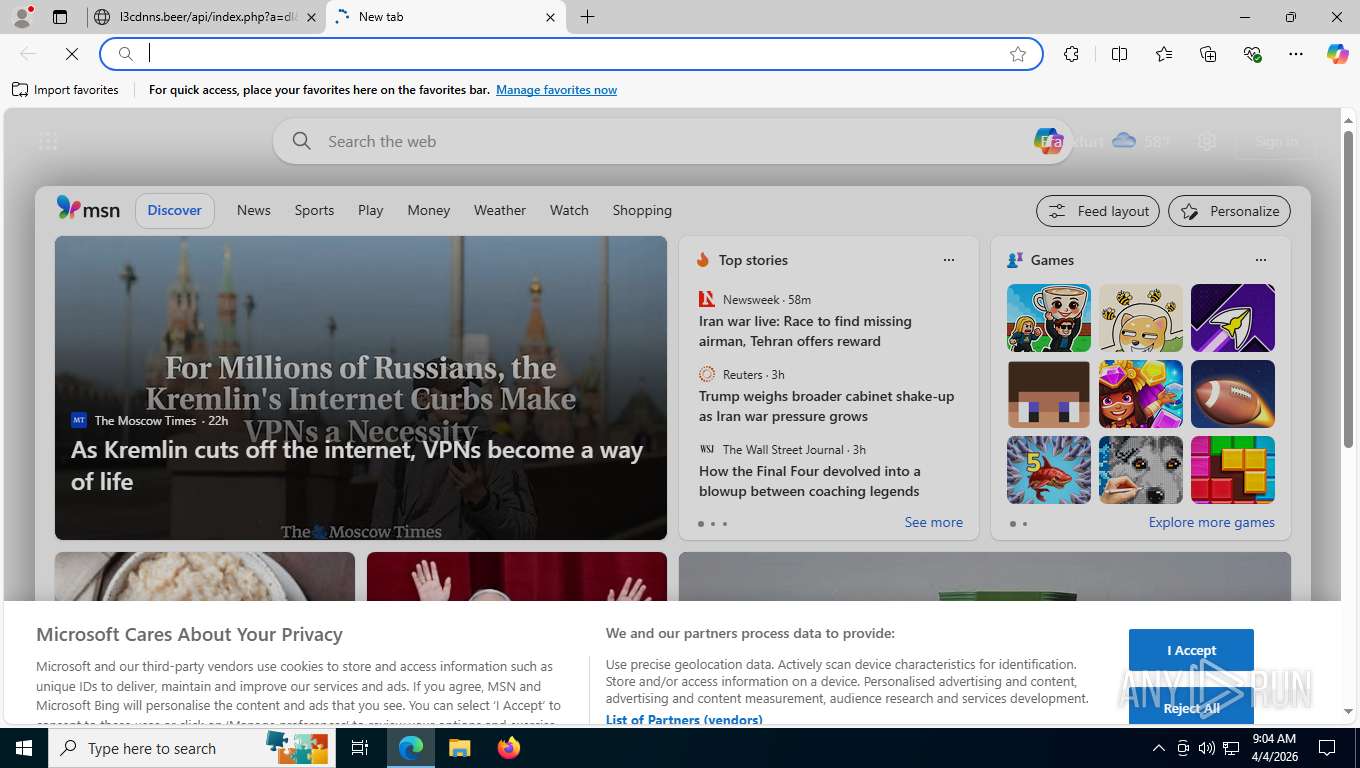Open the Collections icon
This screenshot has width=1360, height=768.
coord(1208,54)
